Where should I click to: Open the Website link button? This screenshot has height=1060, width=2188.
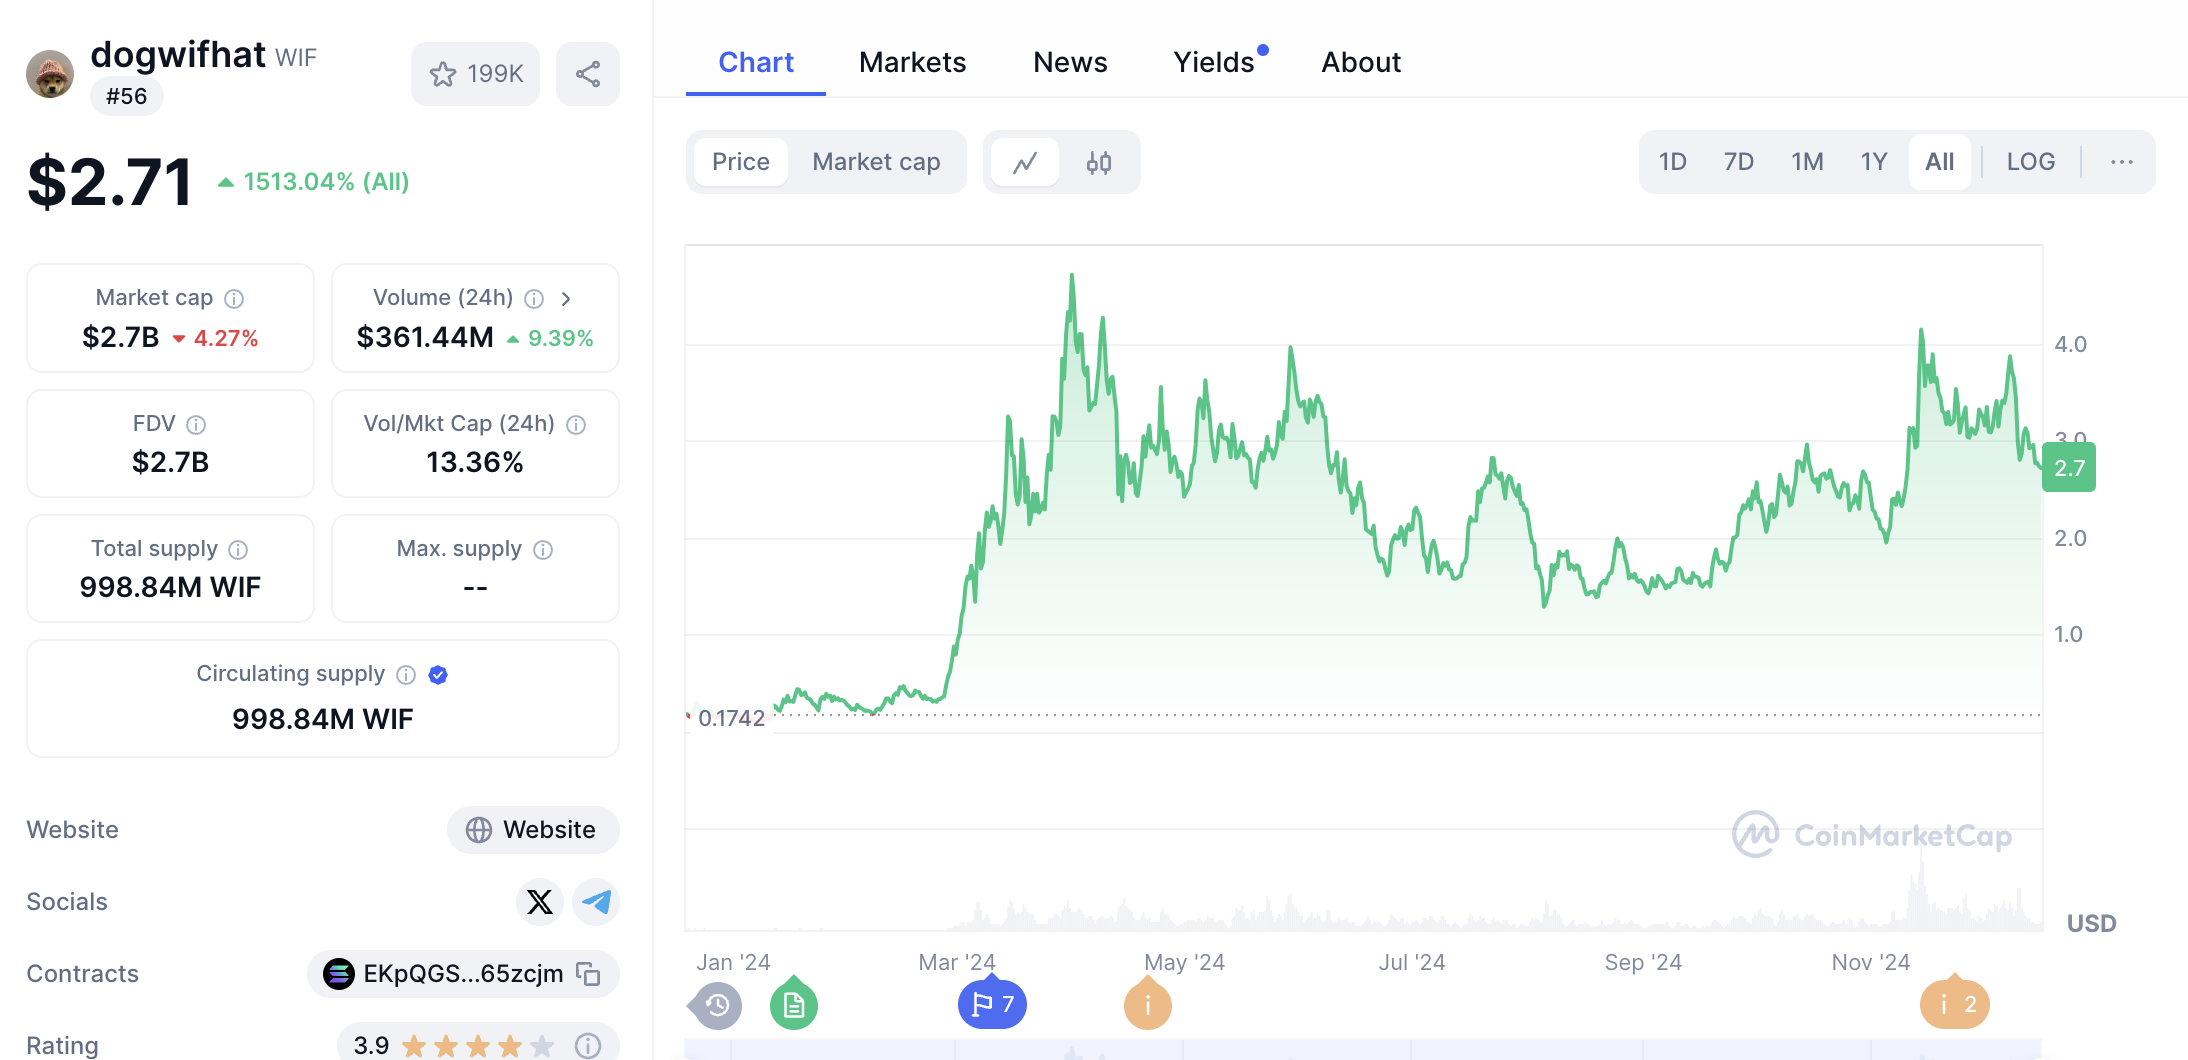pos(533,830)
